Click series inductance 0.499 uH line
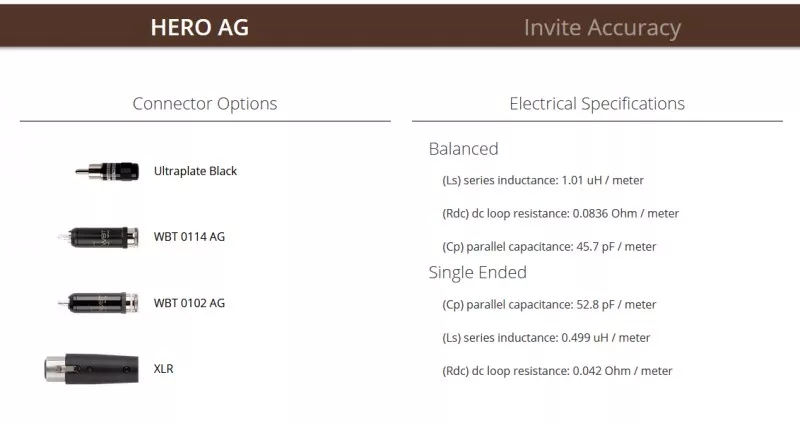Screen dimensions: 800x423 [546, 338]
